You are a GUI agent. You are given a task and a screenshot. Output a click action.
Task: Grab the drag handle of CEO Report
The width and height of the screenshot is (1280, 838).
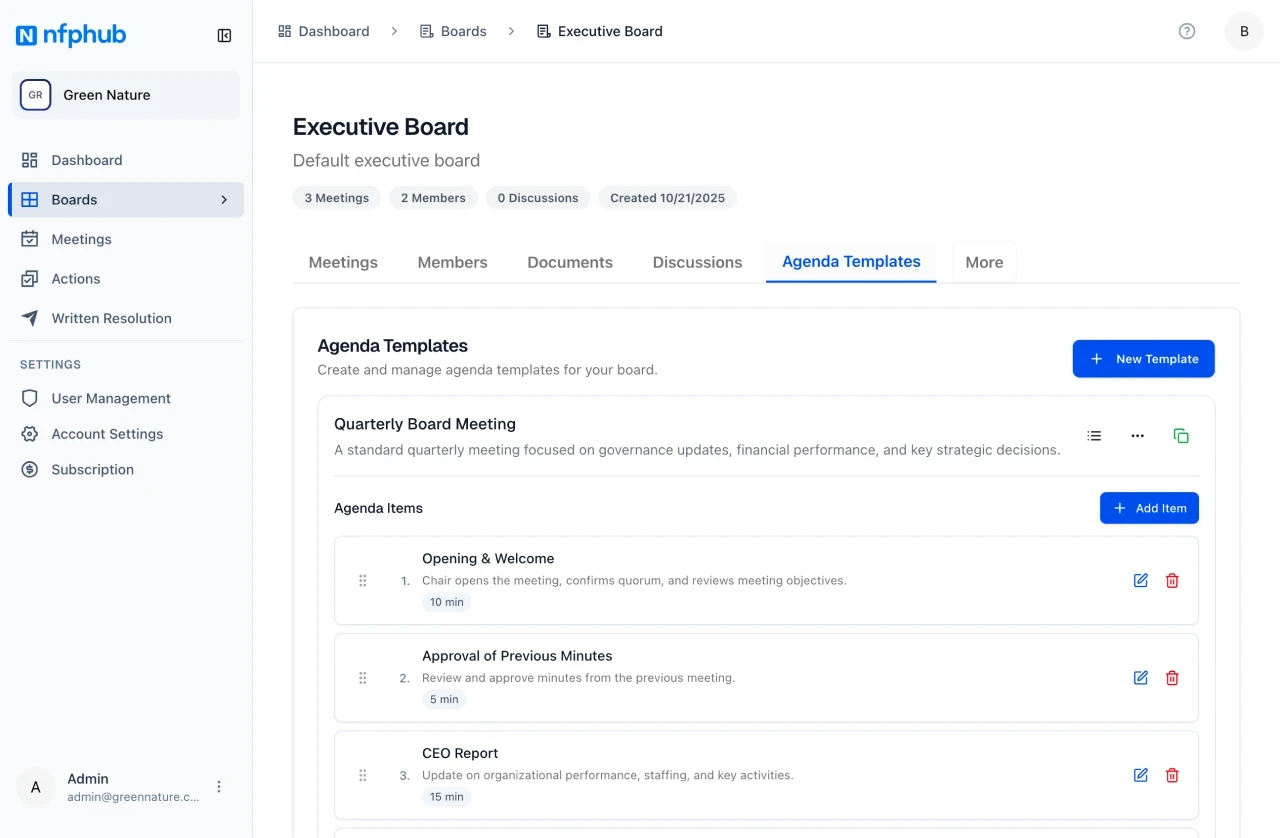tap(363, 775)
